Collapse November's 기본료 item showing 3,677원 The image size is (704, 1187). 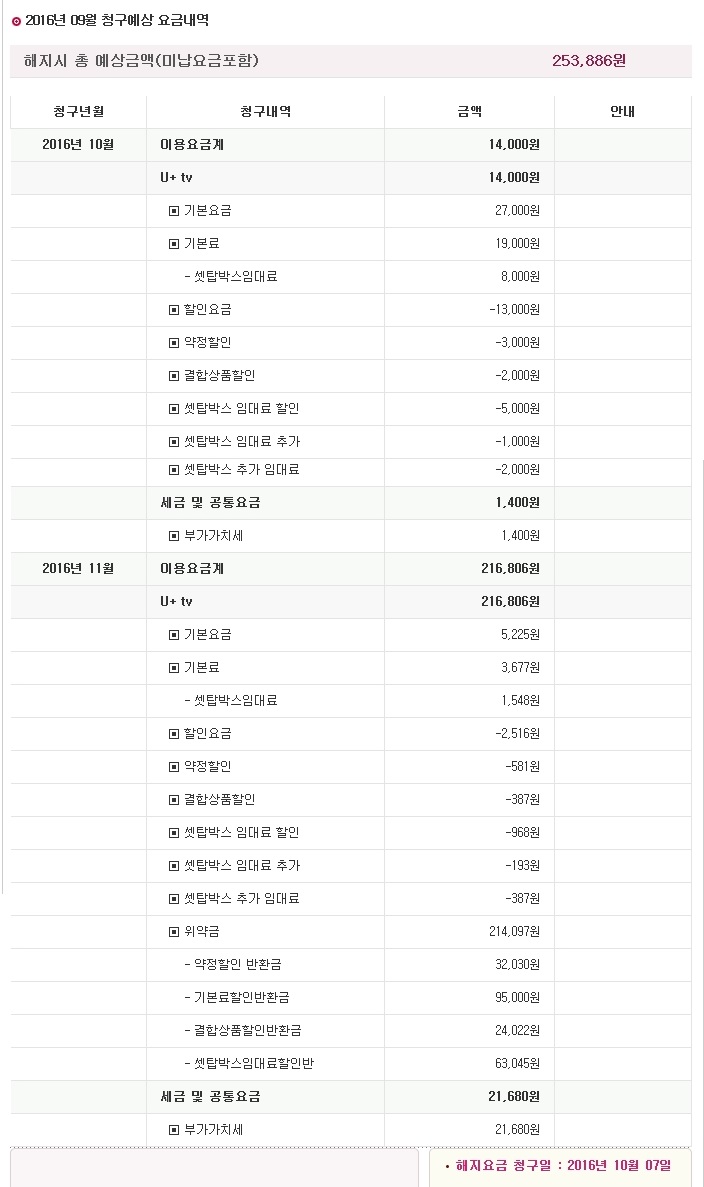point(174,668)
